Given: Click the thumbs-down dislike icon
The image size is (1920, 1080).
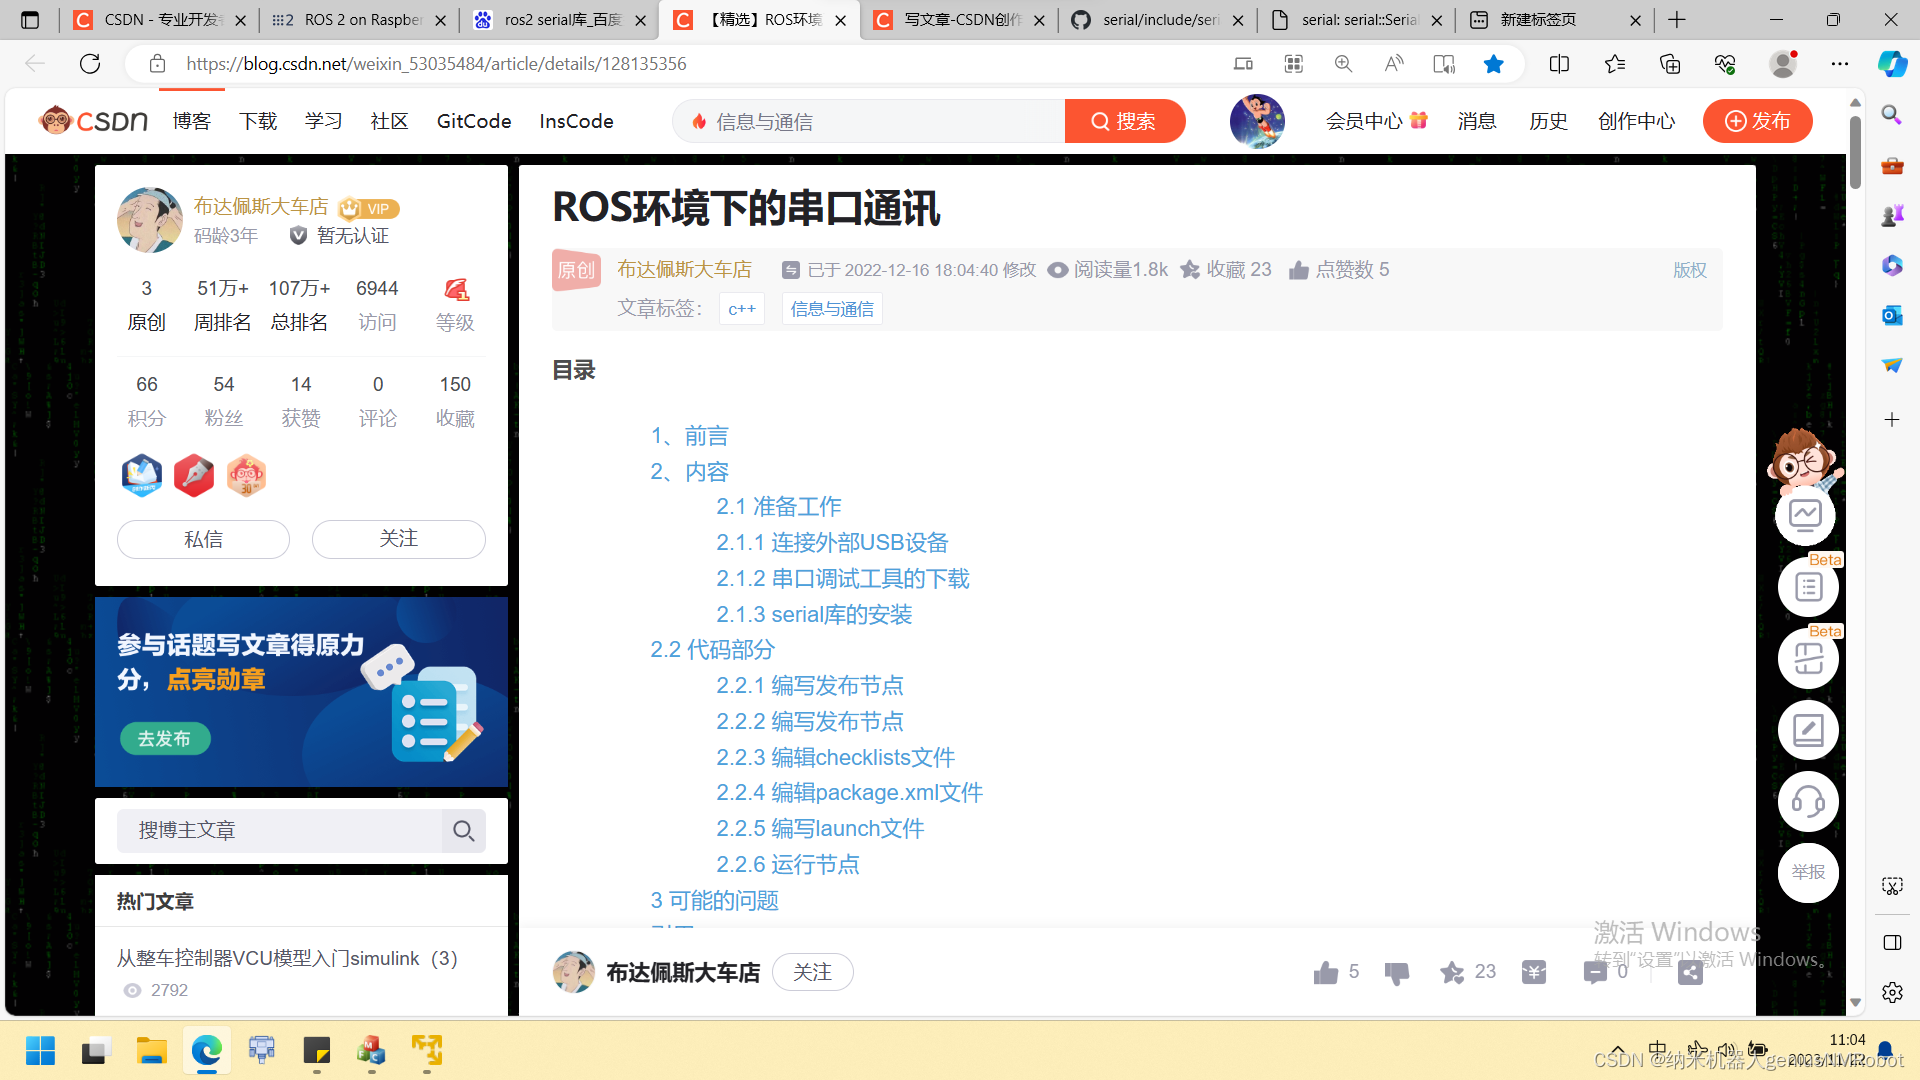Looking at the screenshot, I should pyautogui.click(x=1397, y=972).
